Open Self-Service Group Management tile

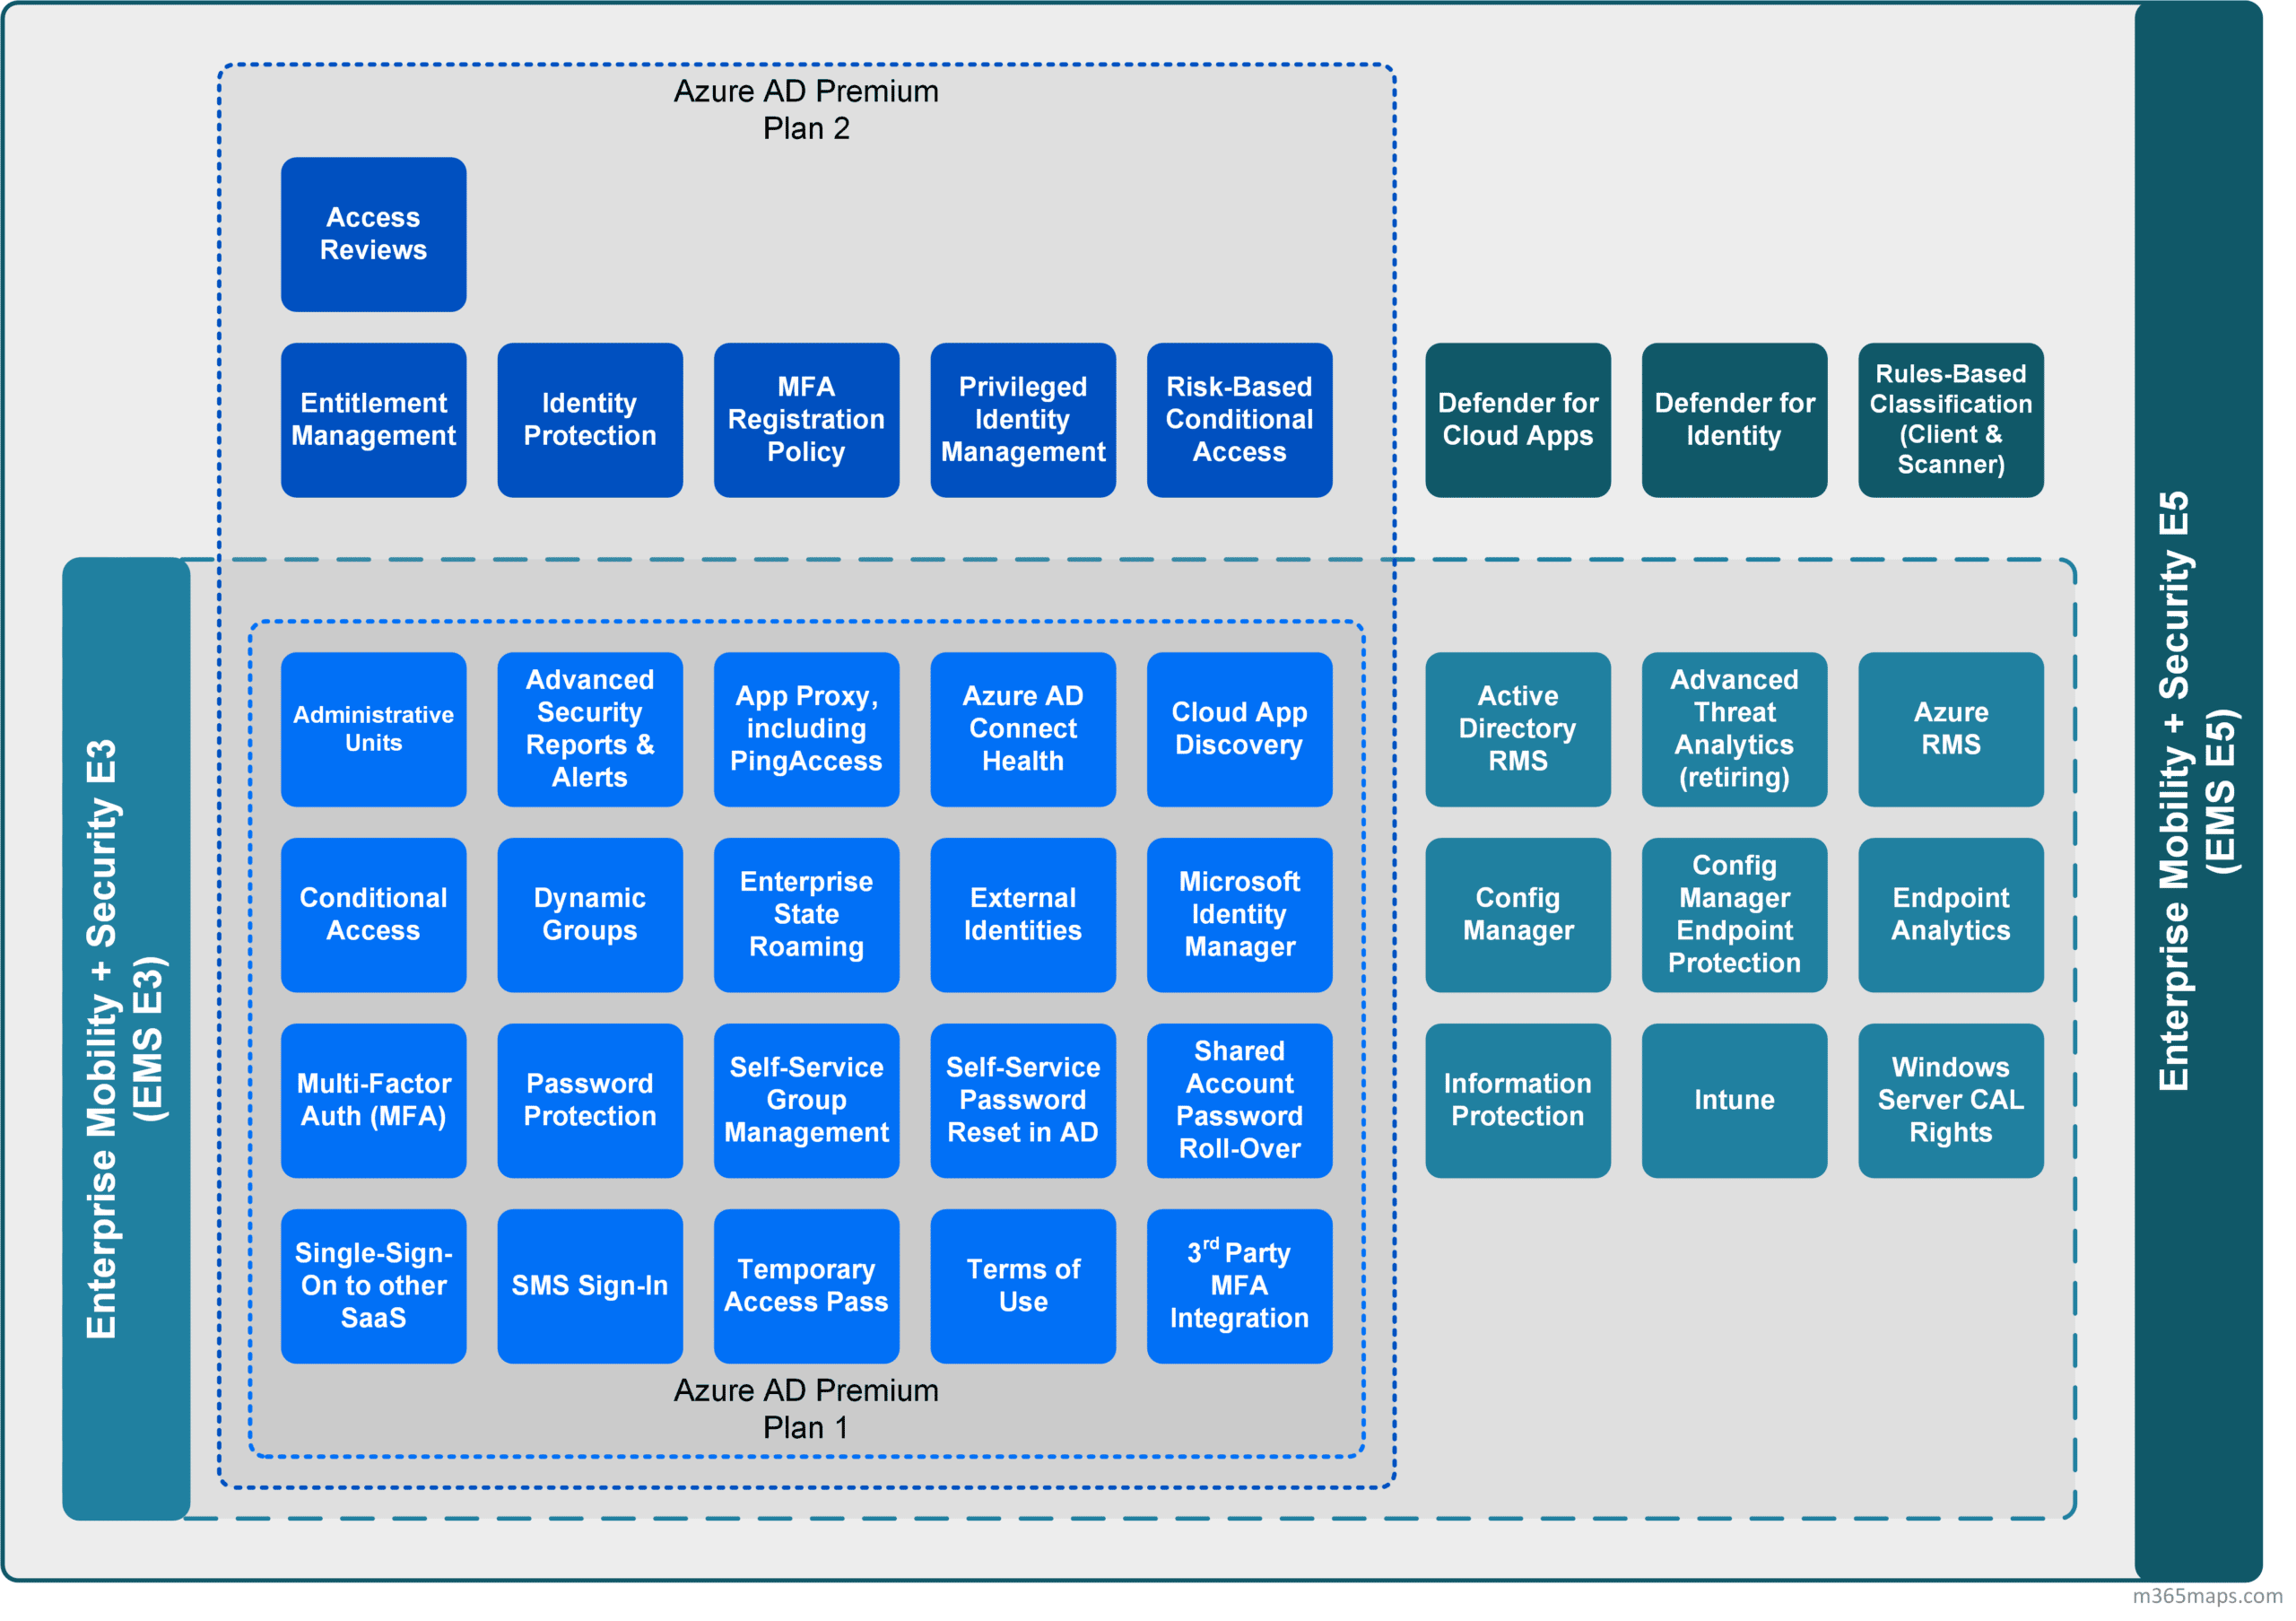coord(806,1101)
